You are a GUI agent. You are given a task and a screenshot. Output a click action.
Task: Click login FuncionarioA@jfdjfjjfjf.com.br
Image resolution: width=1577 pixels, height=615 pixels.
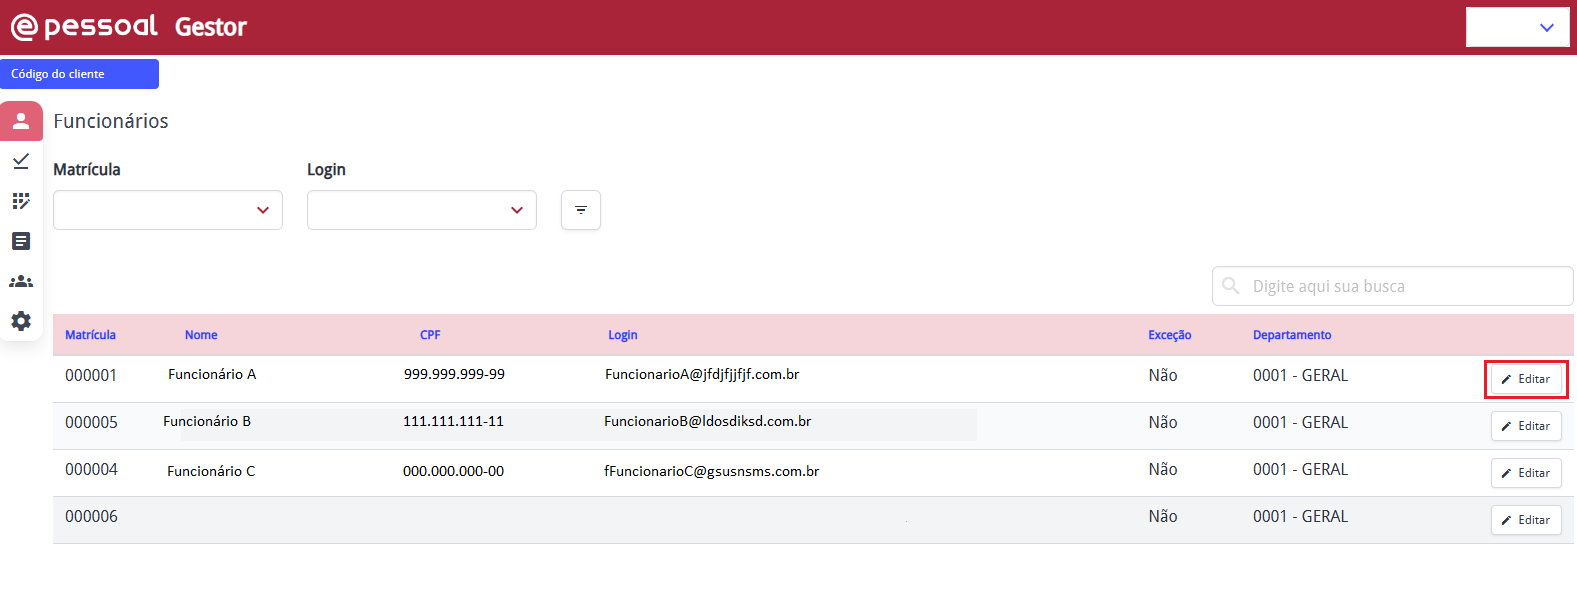pyautogui.click(x=702, y=374)
